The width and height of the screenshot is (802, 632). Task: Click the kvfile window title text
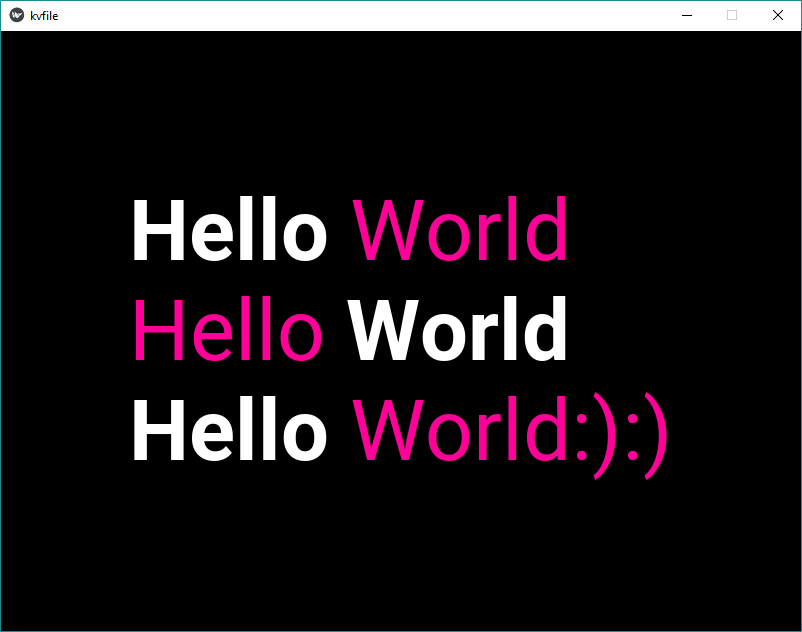44,16
